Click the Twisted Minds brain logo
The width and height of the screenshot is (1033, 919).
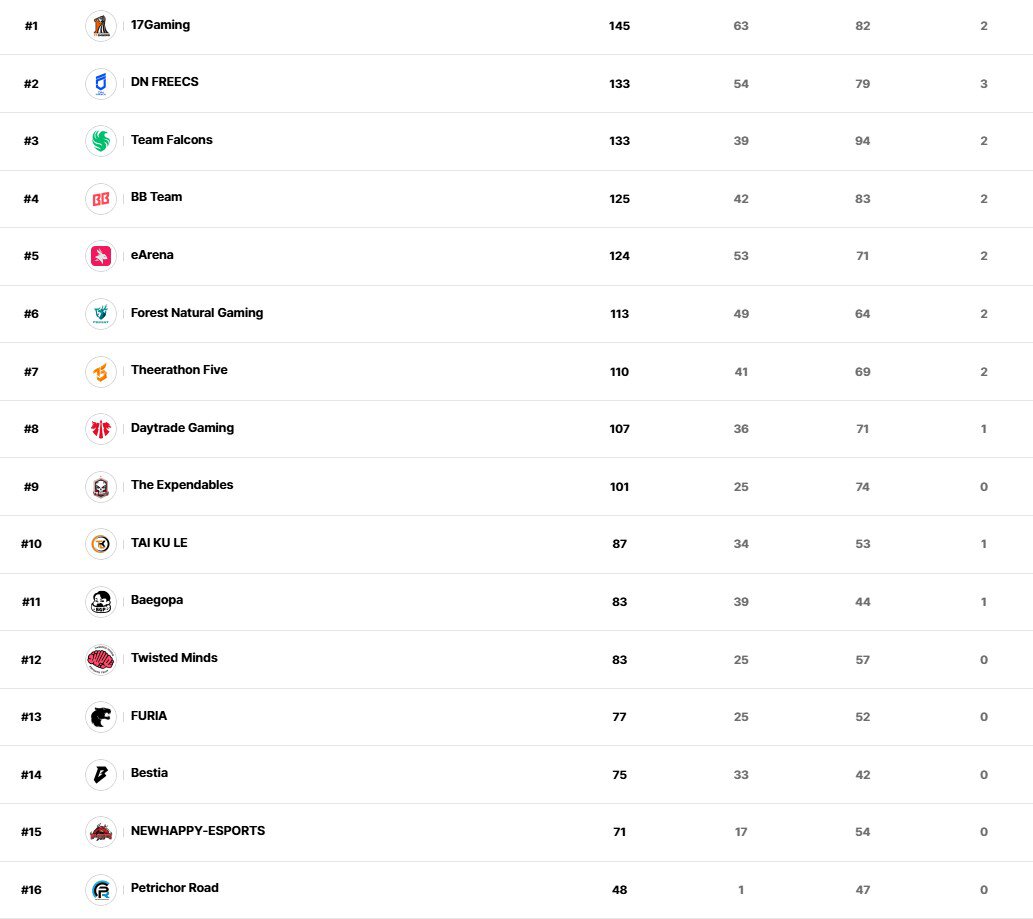tap(101, 659)
